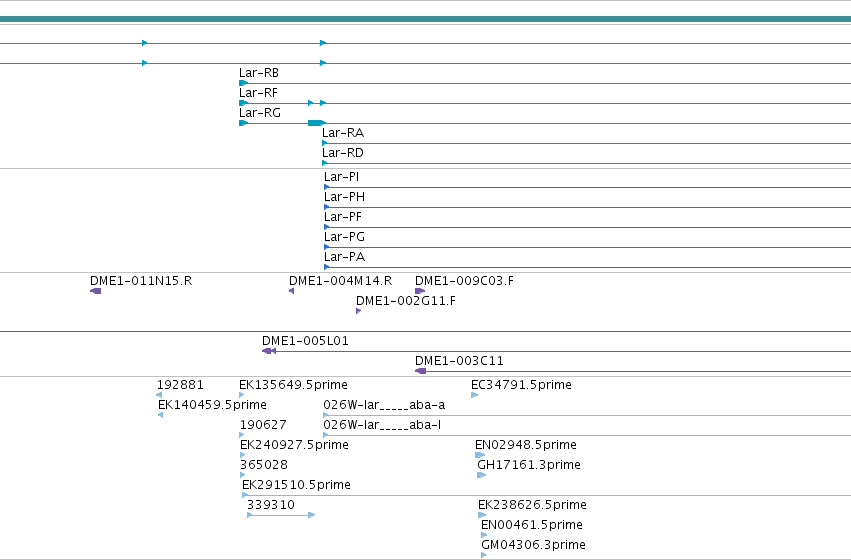Click the EC34791.5prime feature arrow
The image size is (851, 560).
tap(474, 395)
